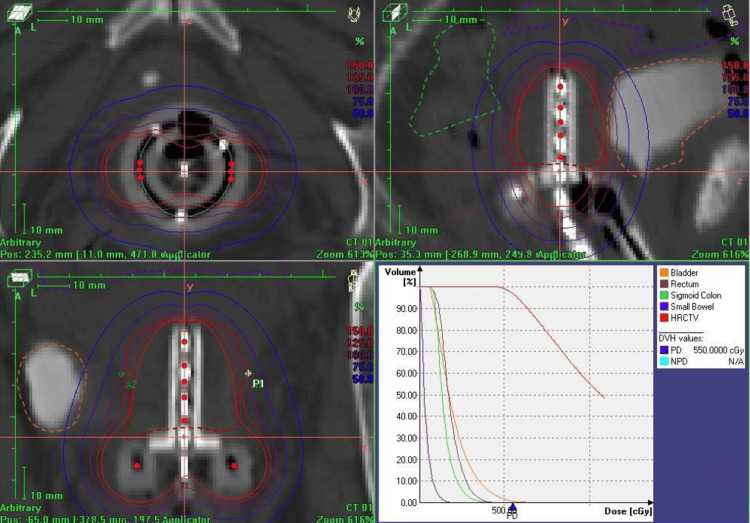Image resolution: width=750 pixels, height=523 pixels.
Task: Click the 150.0 isodose level in the axial view
Action: (x=360, y=65)
